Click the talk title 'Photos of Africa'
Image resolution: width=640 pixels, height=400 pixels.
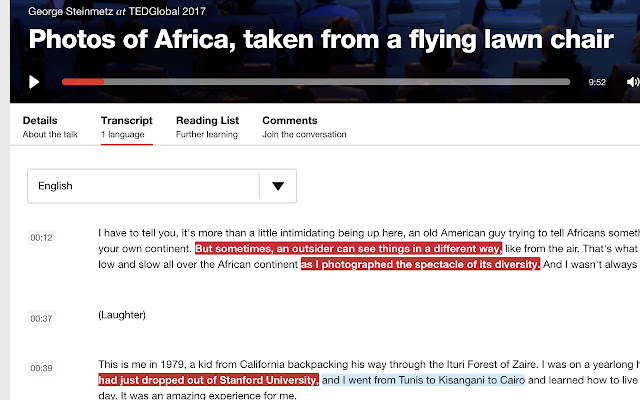point(321,39)
